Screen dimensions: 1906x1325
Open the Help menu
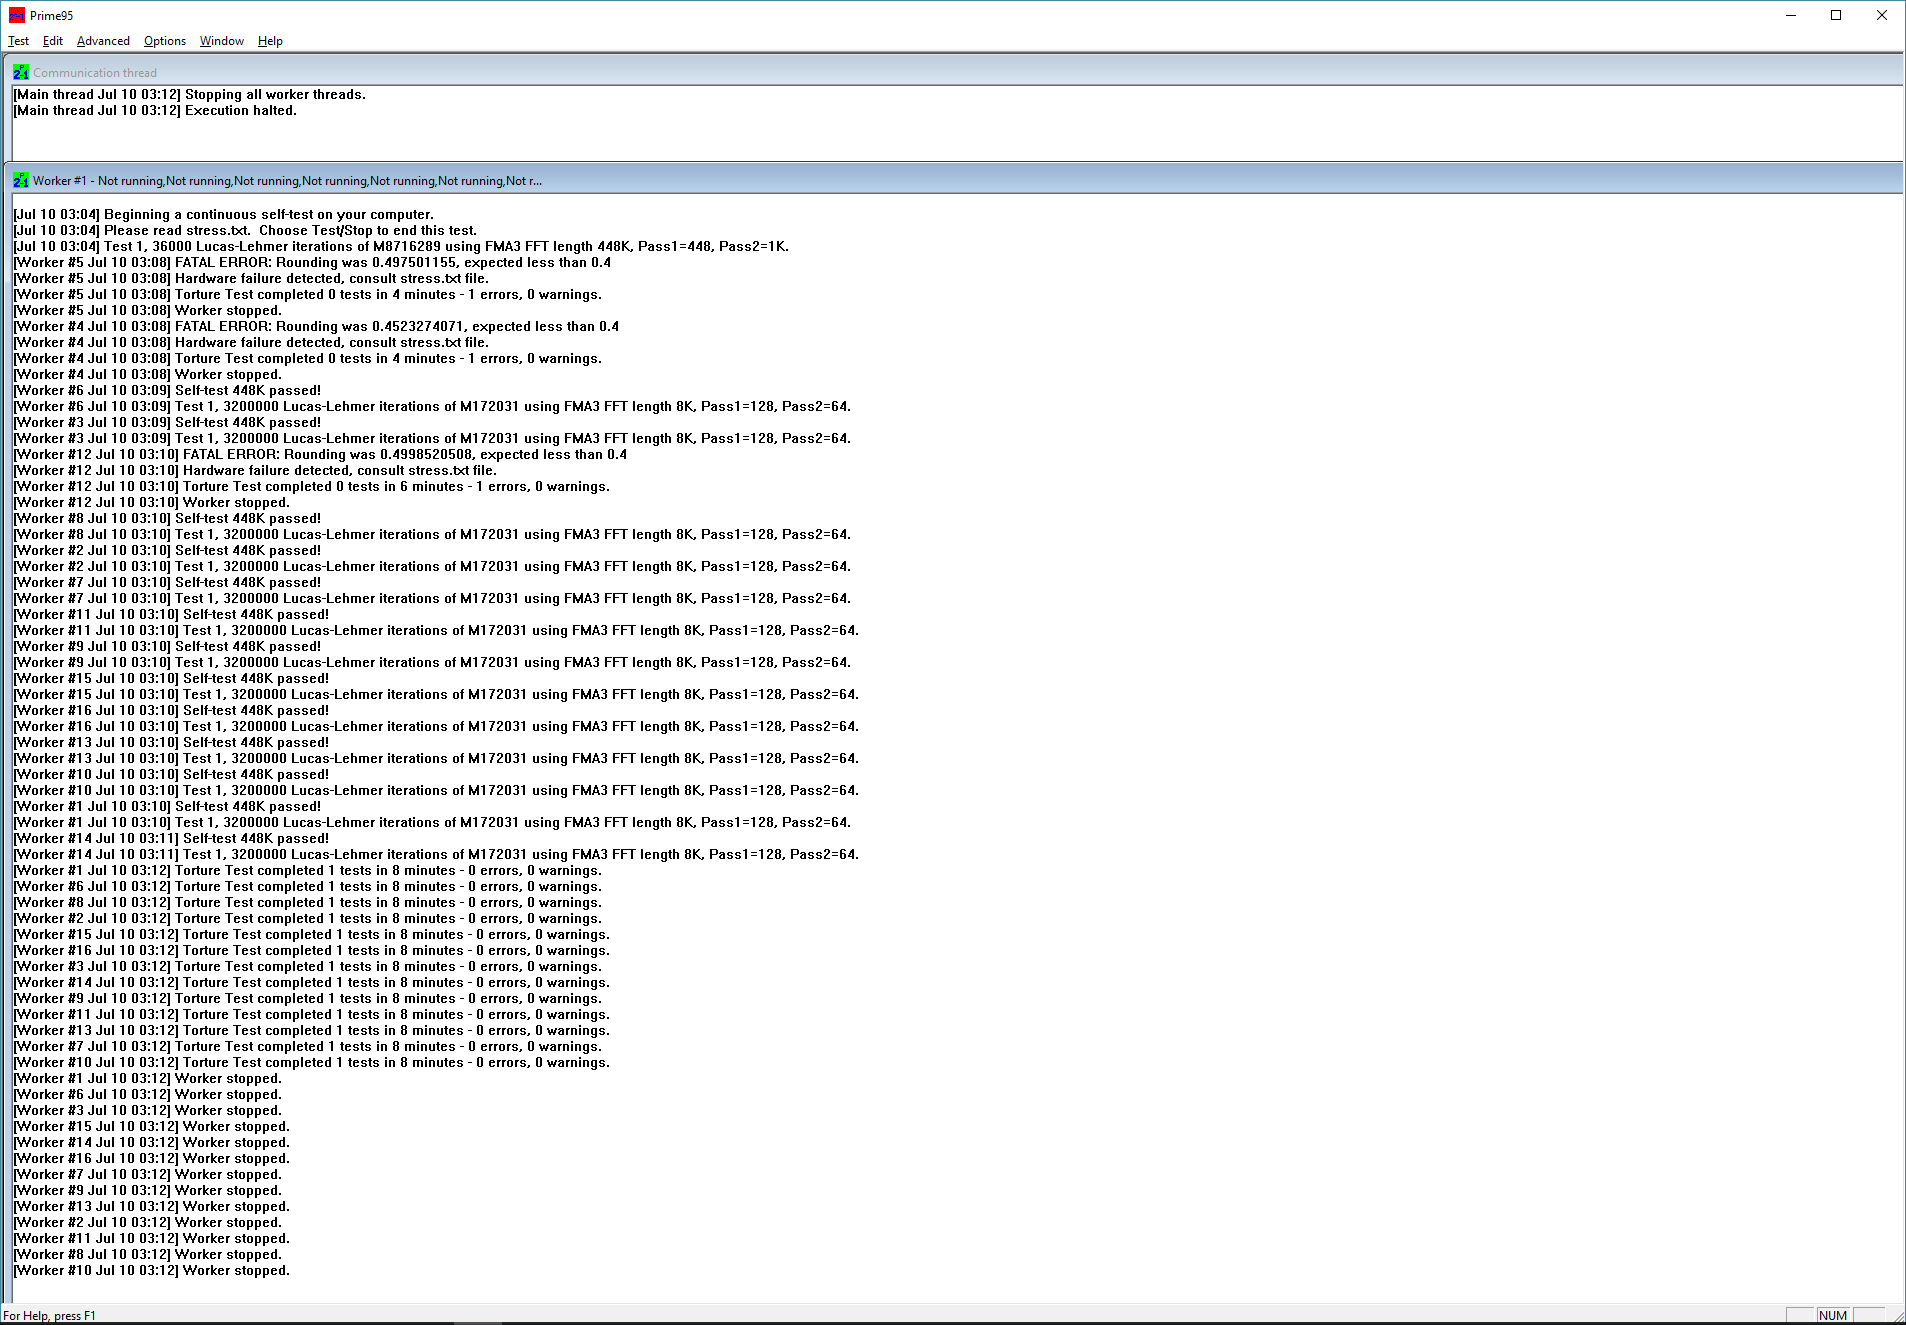[270, 41]
